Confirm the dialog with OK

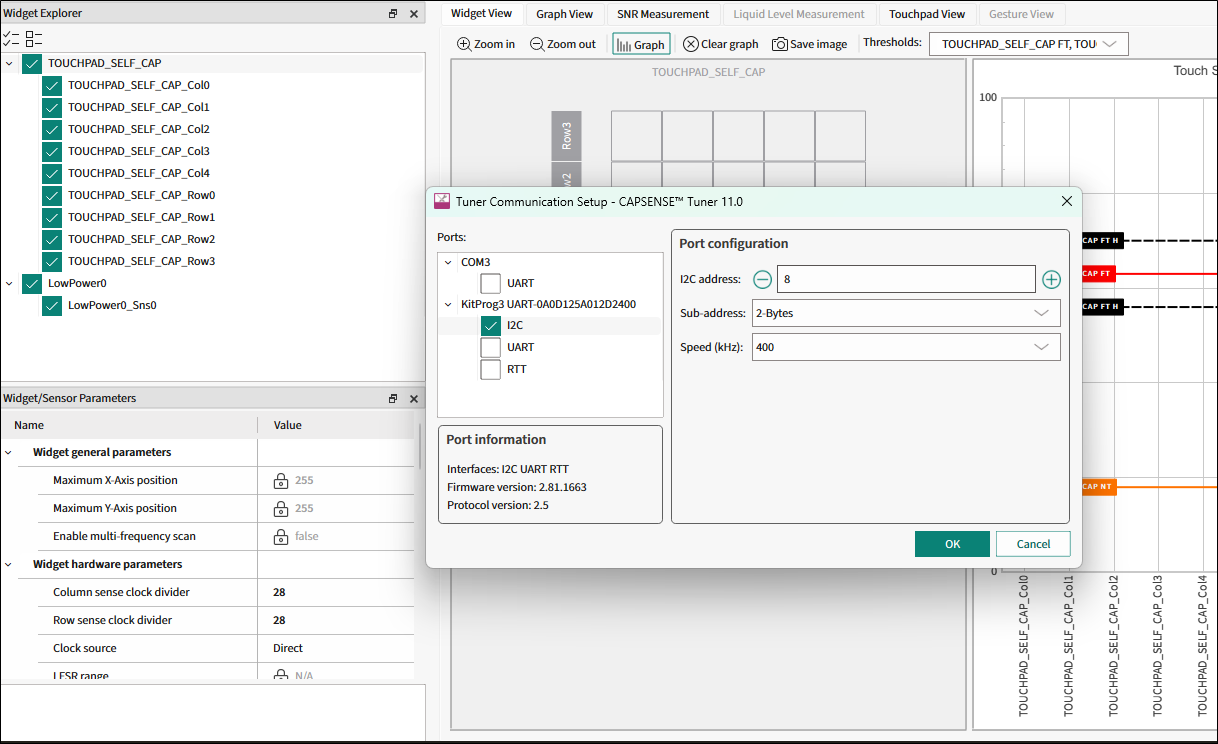click(952, 544)
